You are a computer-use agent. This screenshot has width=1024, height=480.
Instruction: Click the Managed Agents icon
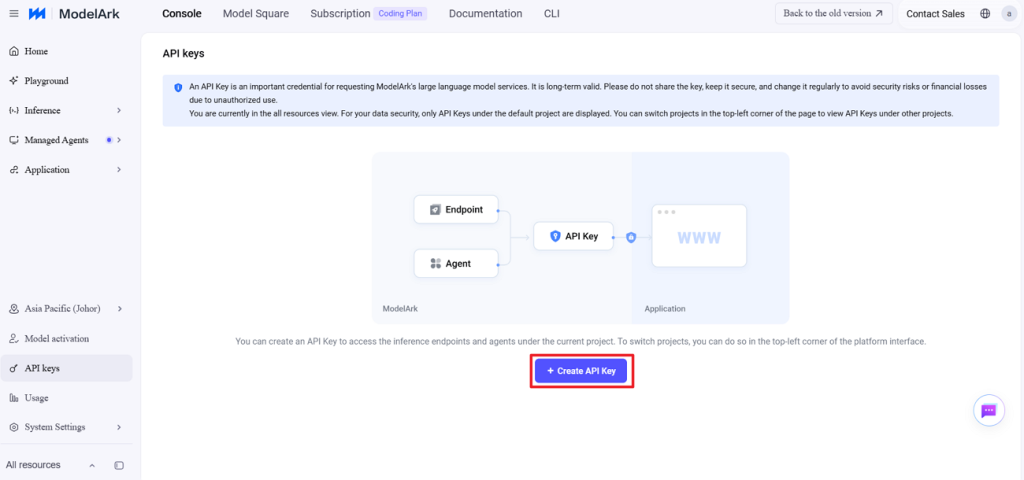pyautogui.click(x=14, y=140)
